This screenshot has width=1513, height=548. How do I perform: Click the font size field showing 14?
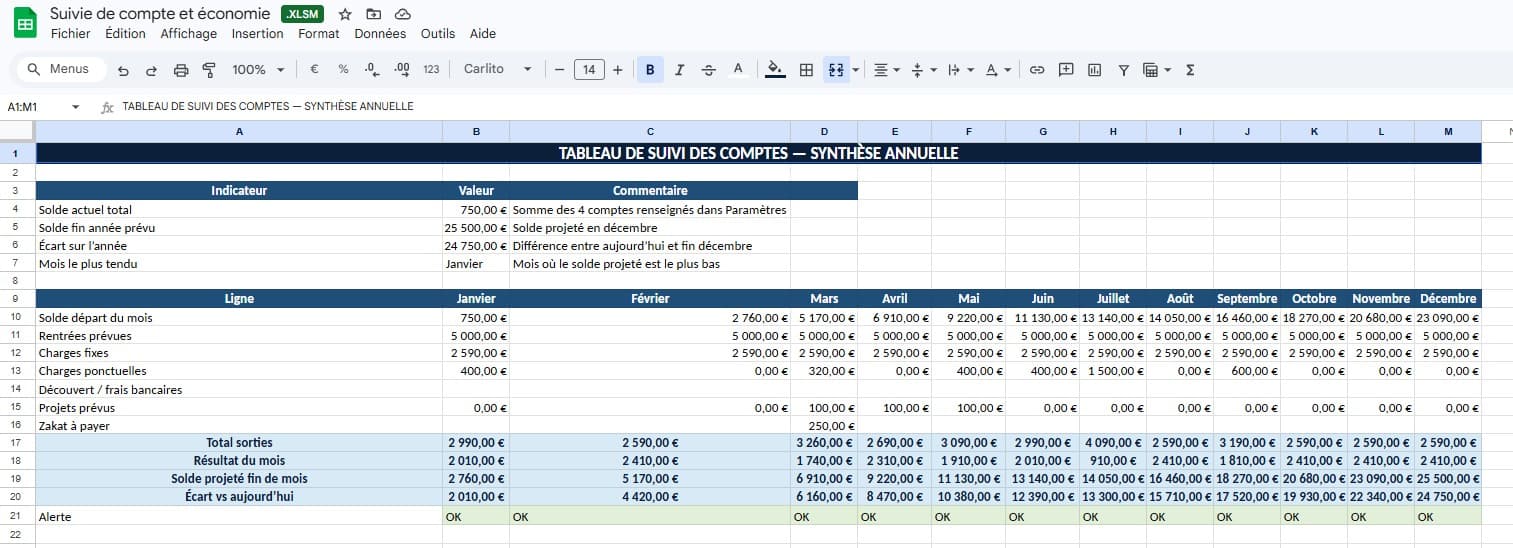[x=589, y=70]
